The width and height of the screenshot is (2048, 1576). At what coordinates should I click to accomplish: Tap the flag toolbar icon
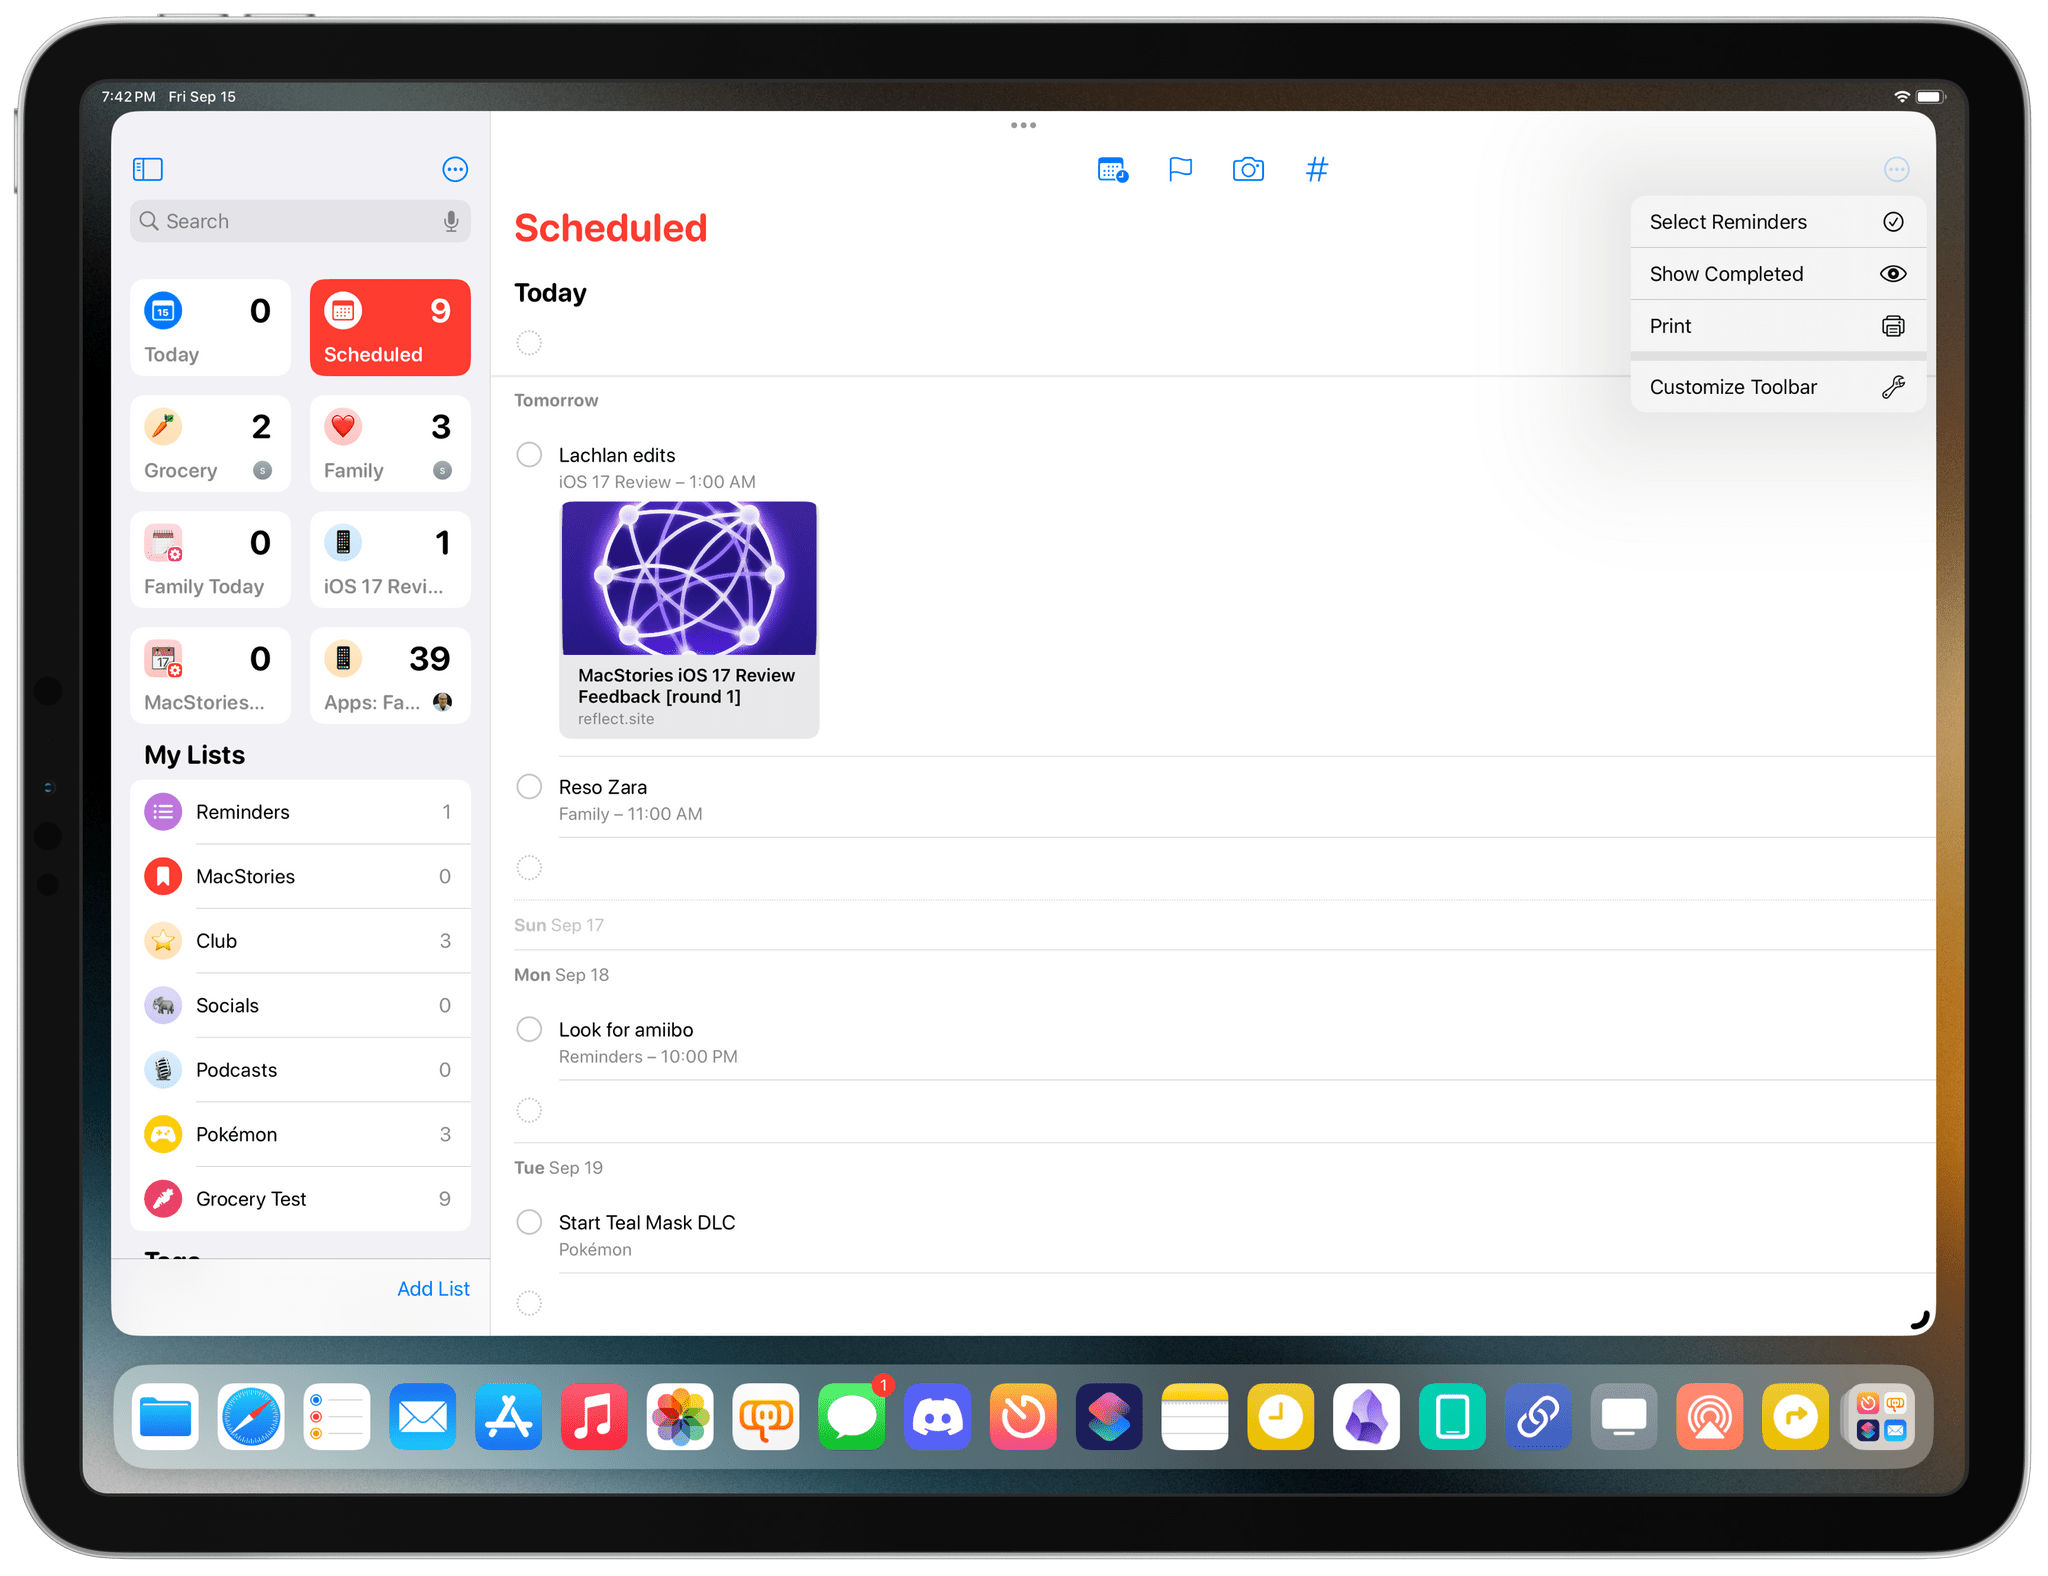pos(1180,169)
